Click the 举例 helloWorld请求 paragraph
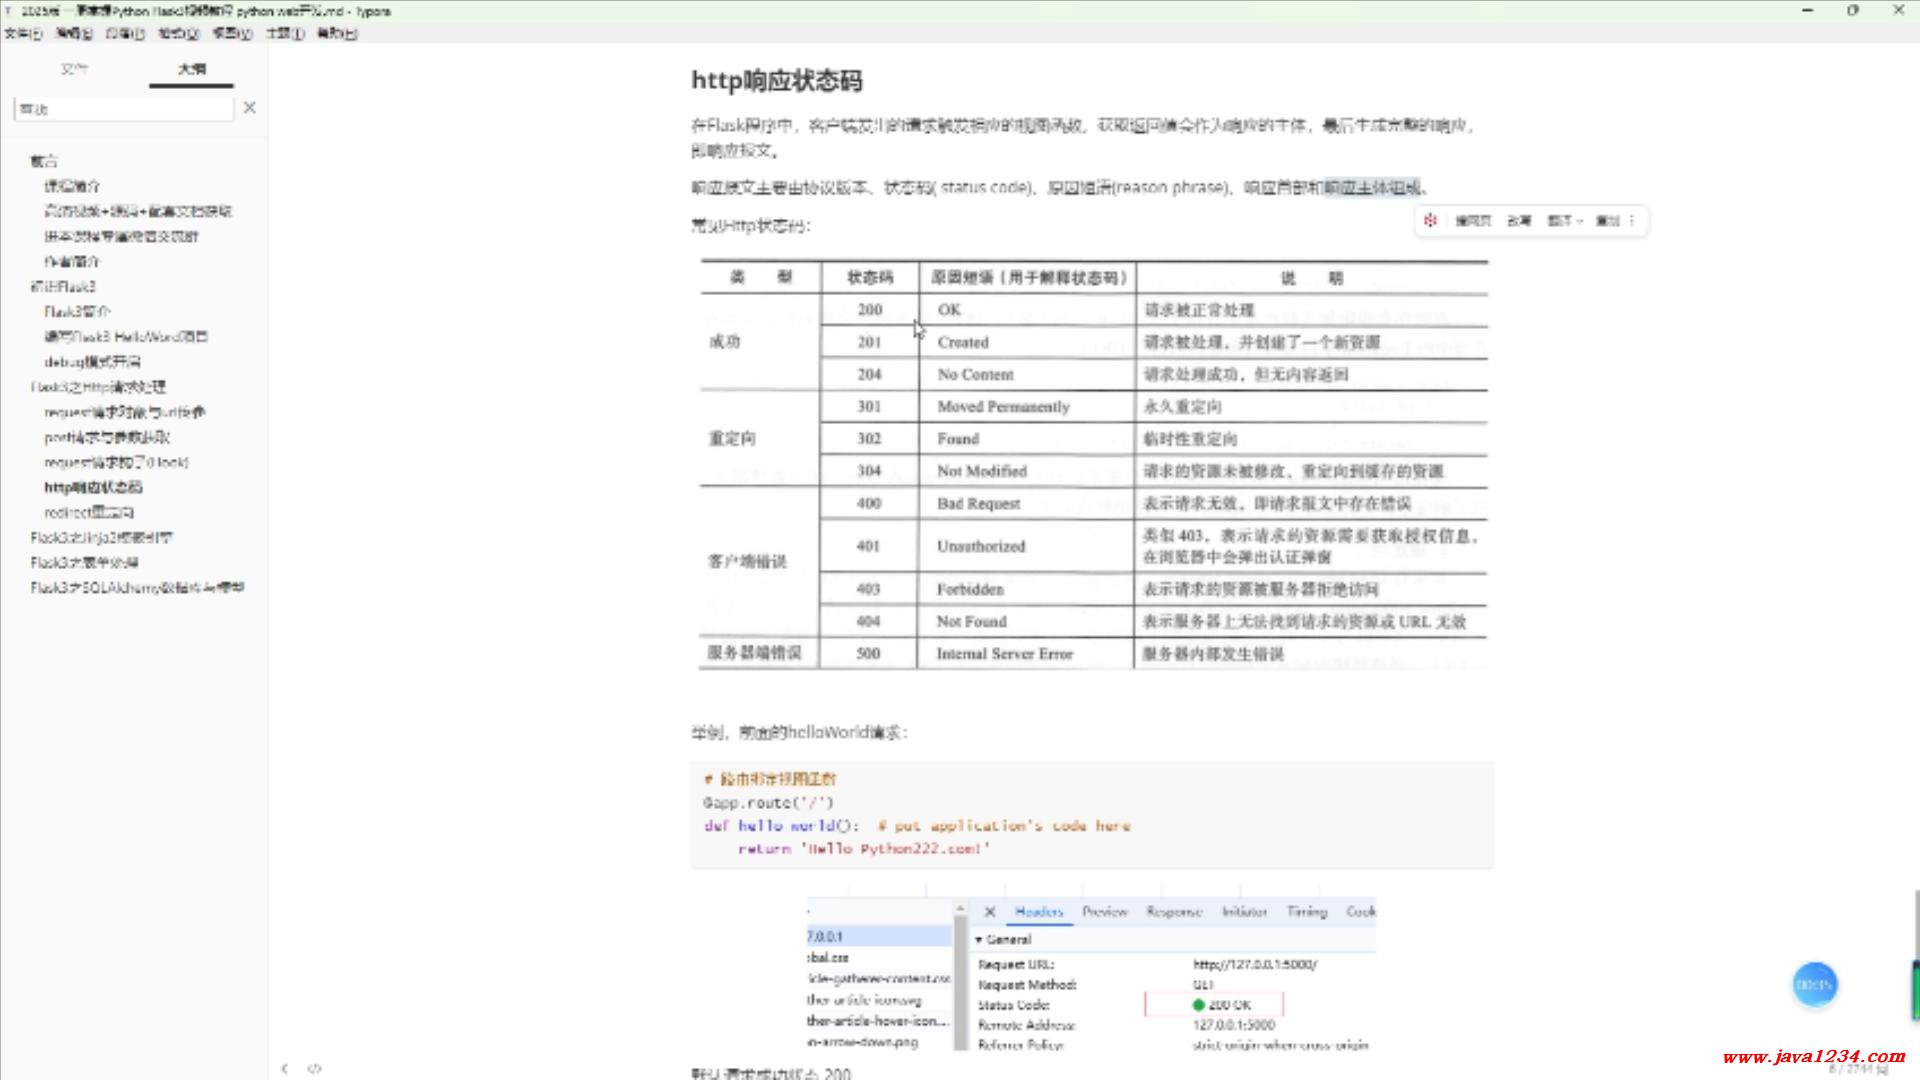Screen dimensions: 1920x1080 coord(799,732)
